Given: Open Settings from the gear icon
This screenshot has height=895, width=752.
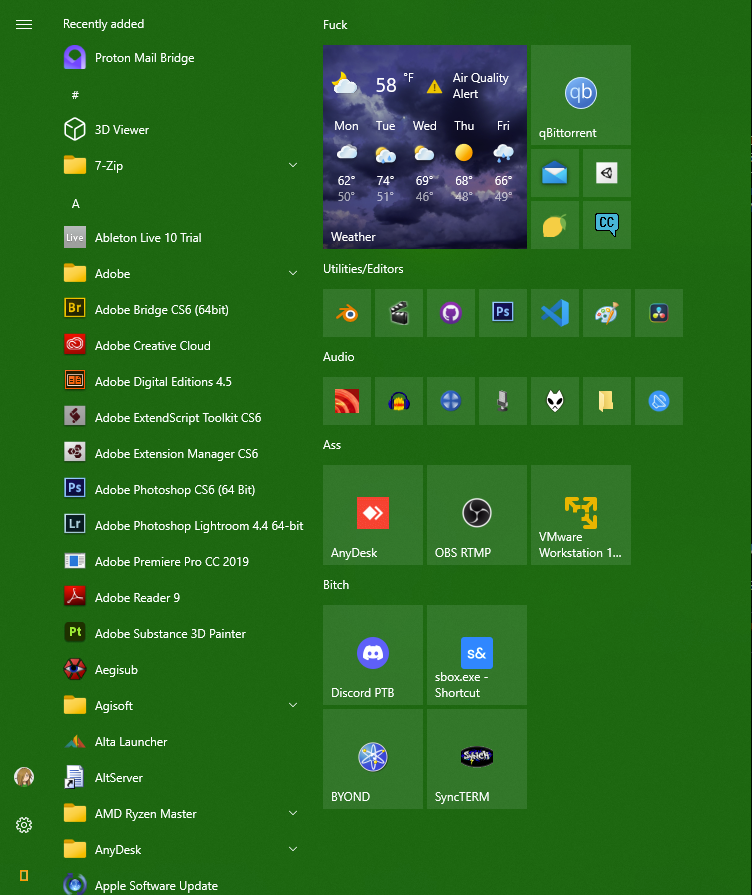Looking at the screenshot, I should (24, 825).
